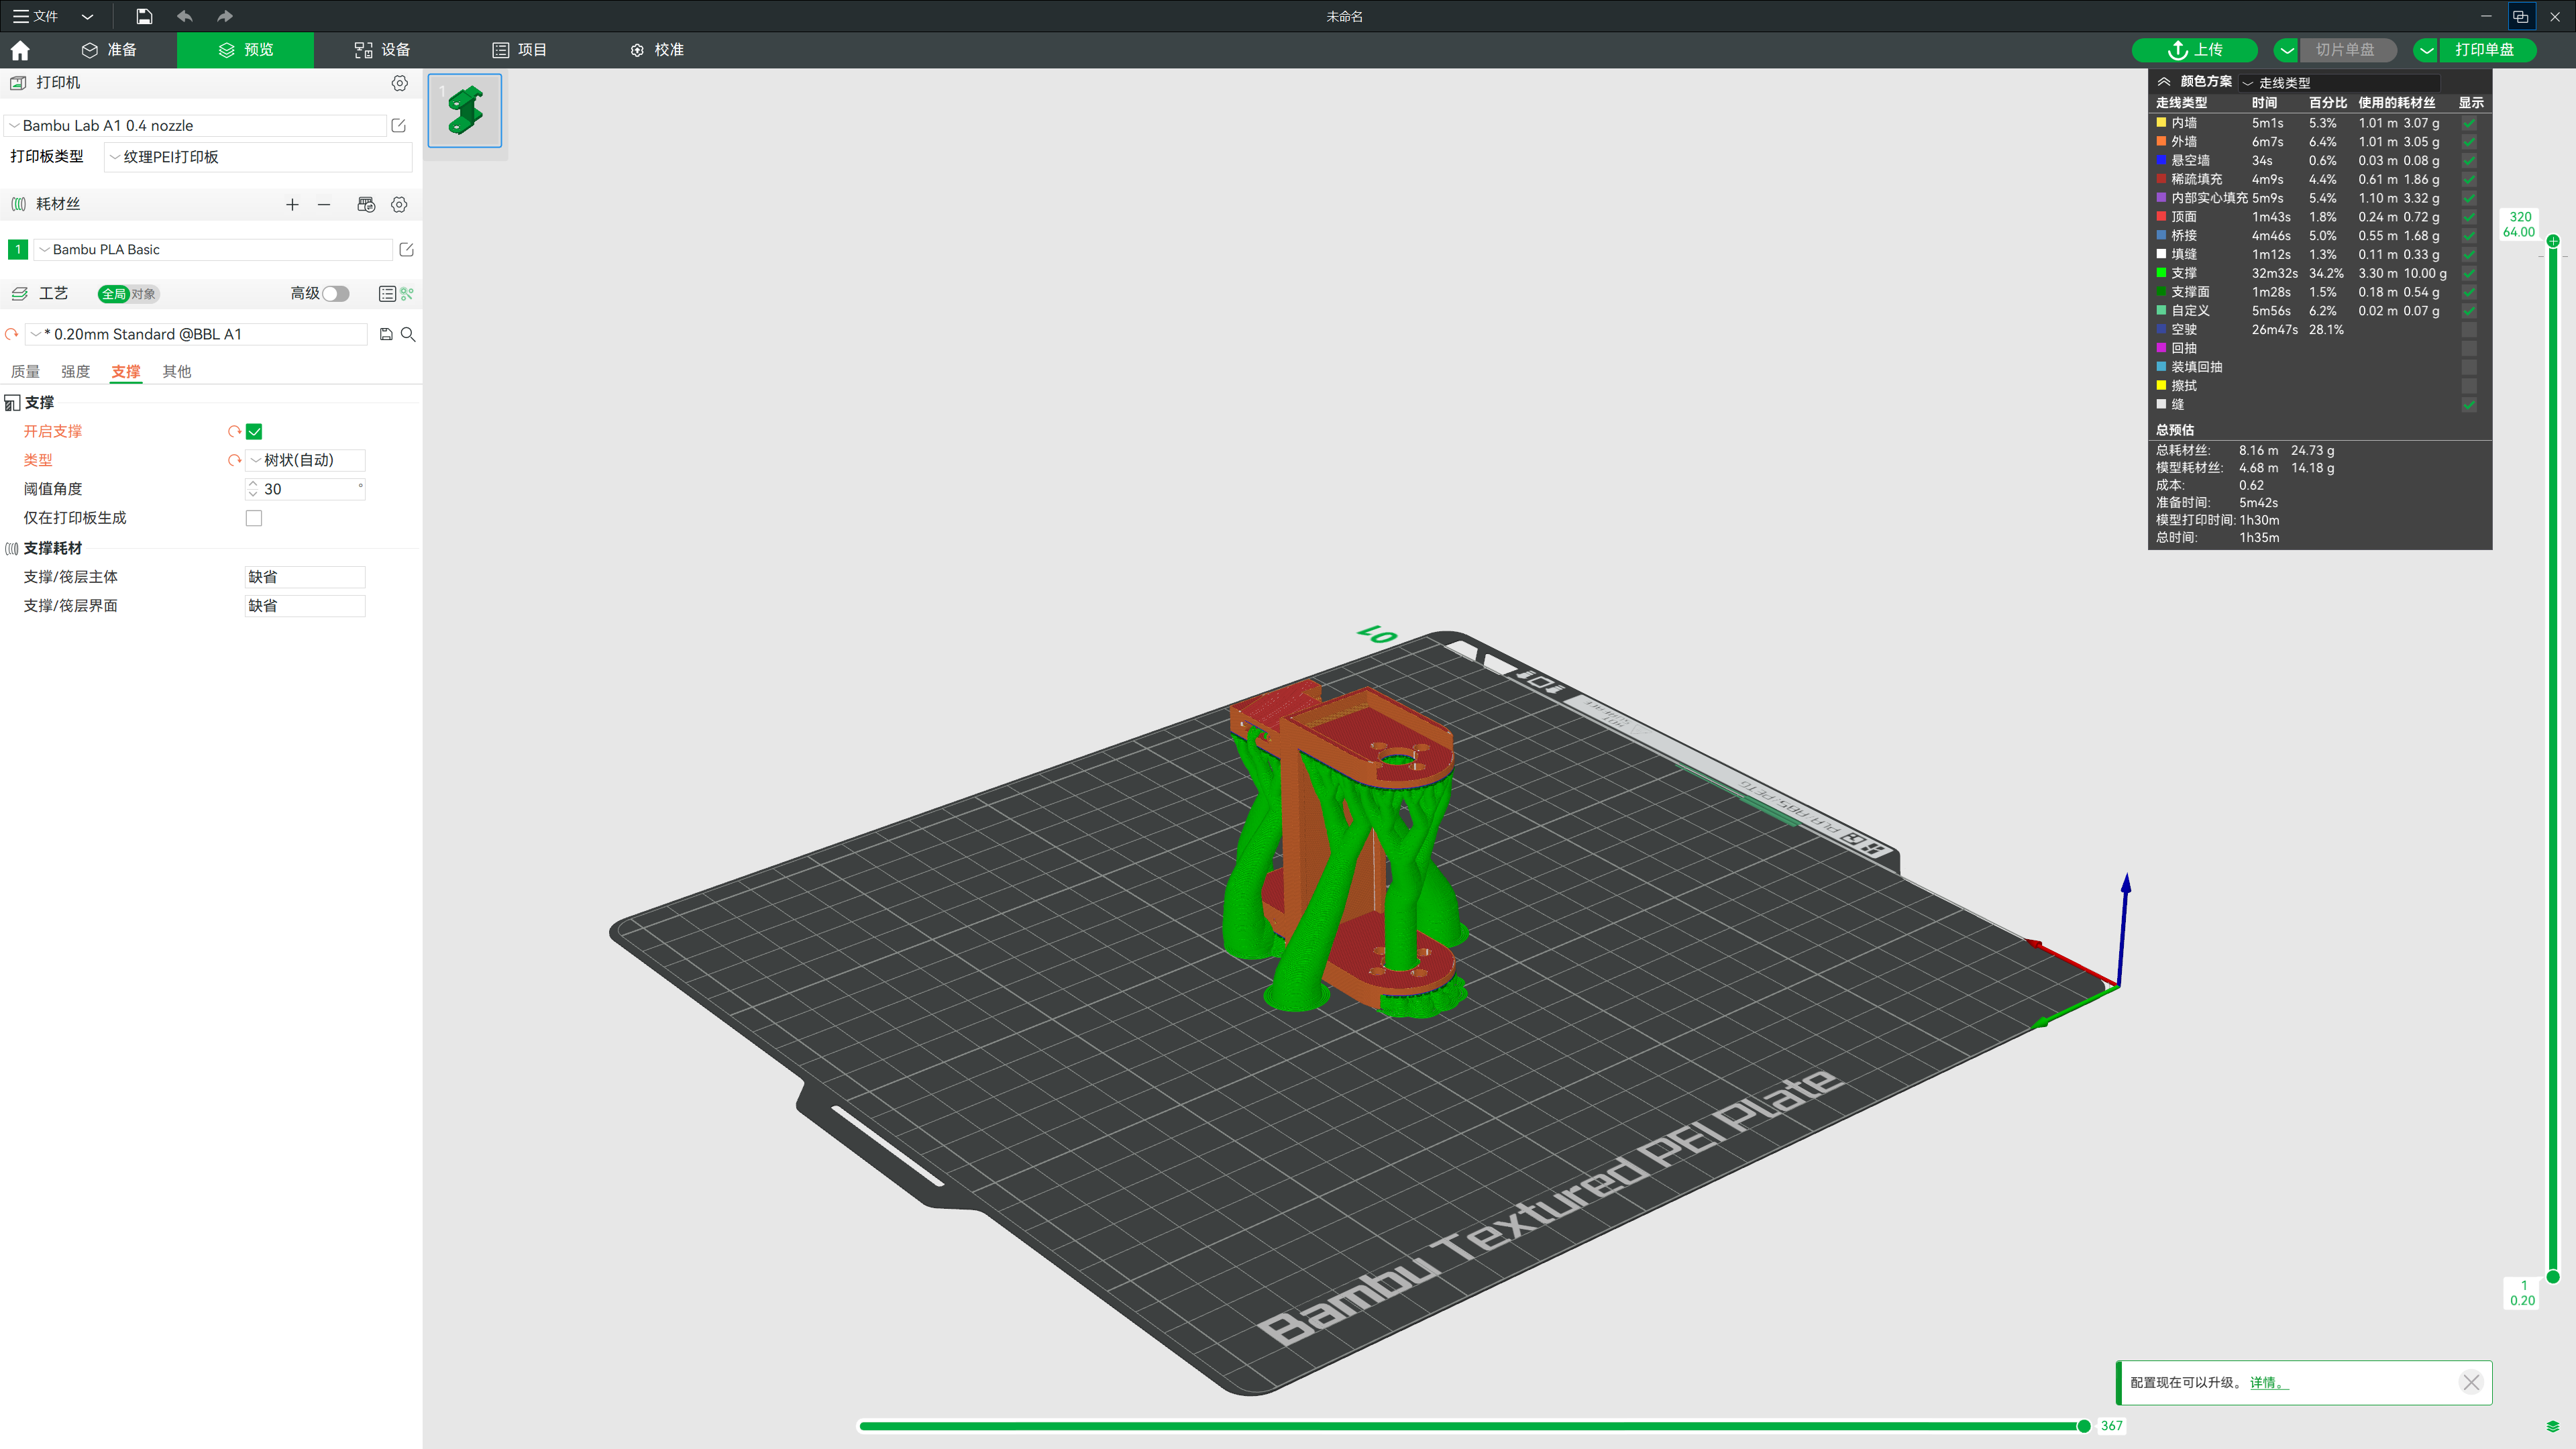This screenshot has height=1449, width=2576.
Task: Click the search process settings icon
Action: [408, 334]
